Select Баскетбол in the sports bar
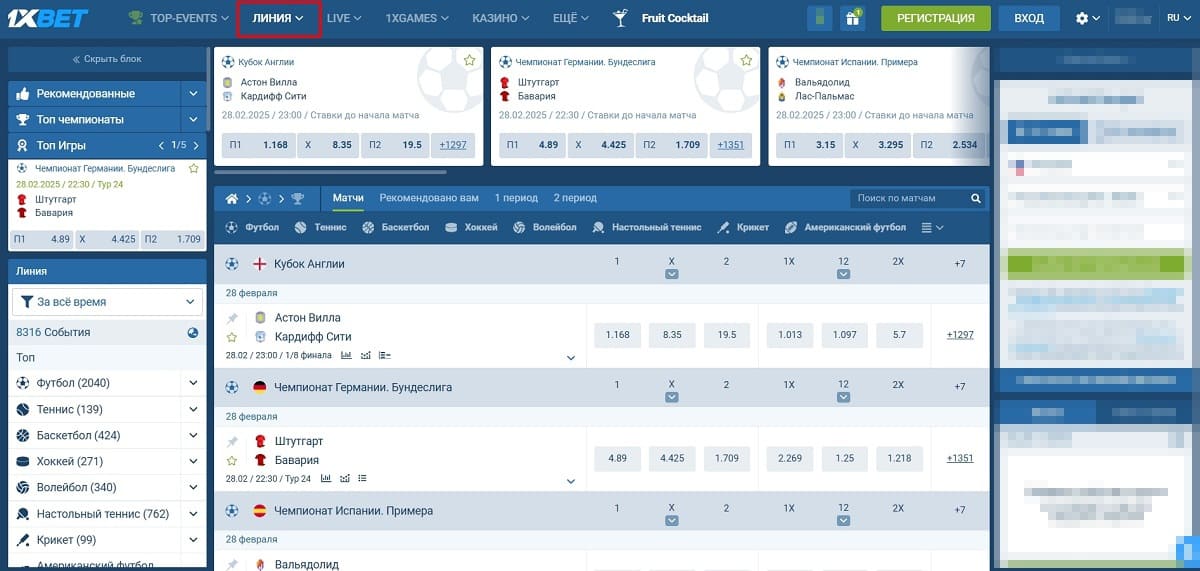This screenshot has height=571, width=1200. pyautogui.click(x=396, y=228)
